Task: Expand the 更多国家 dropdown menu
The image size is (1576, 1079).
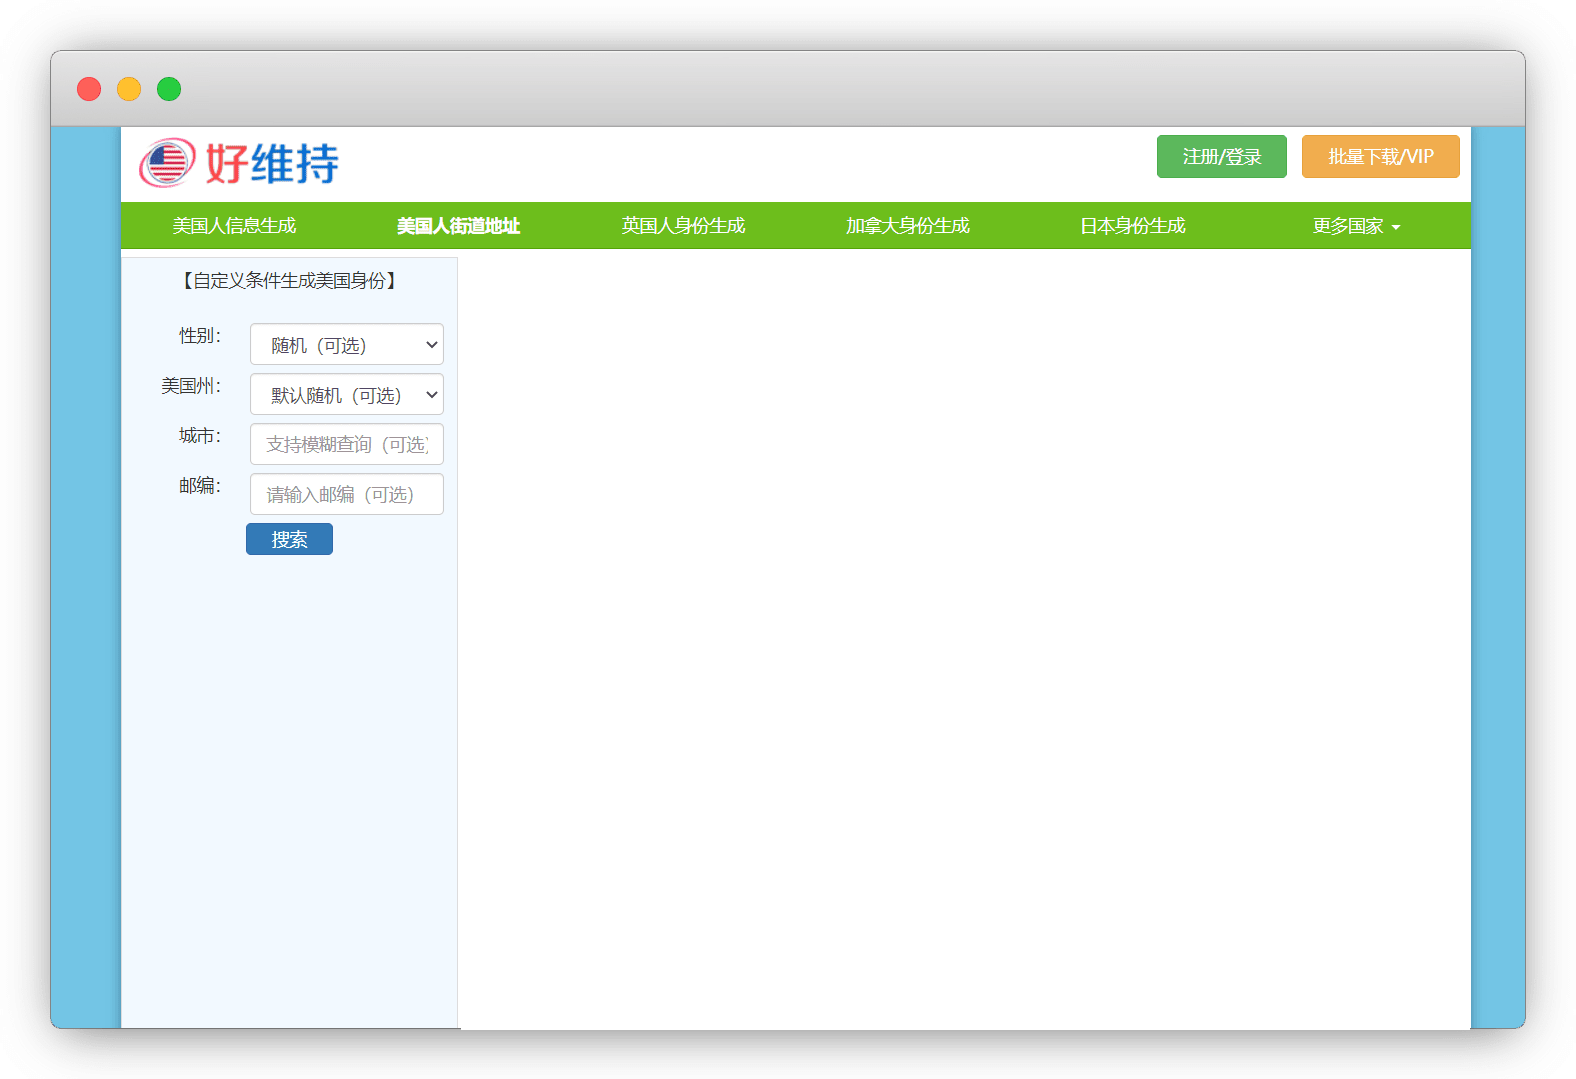Action: tap(1356, 226)
